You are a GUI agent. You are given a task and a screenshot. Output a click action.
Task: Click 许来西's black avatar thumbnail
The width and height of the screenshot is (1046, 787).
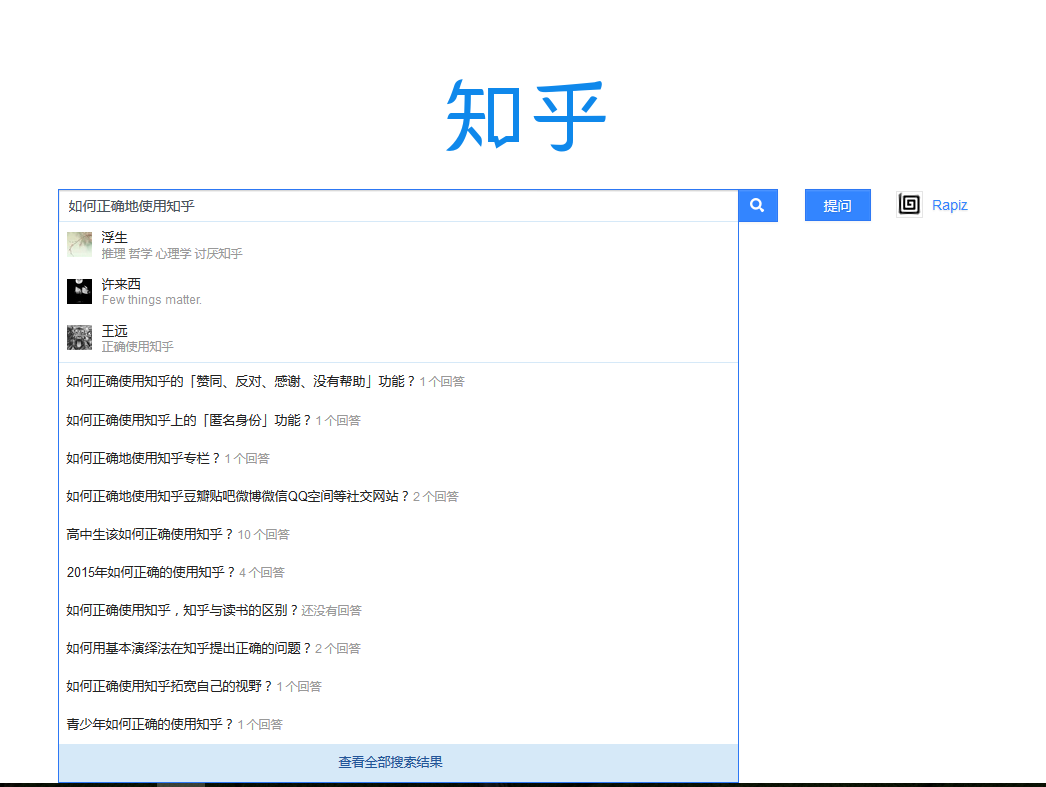point(79,291)
